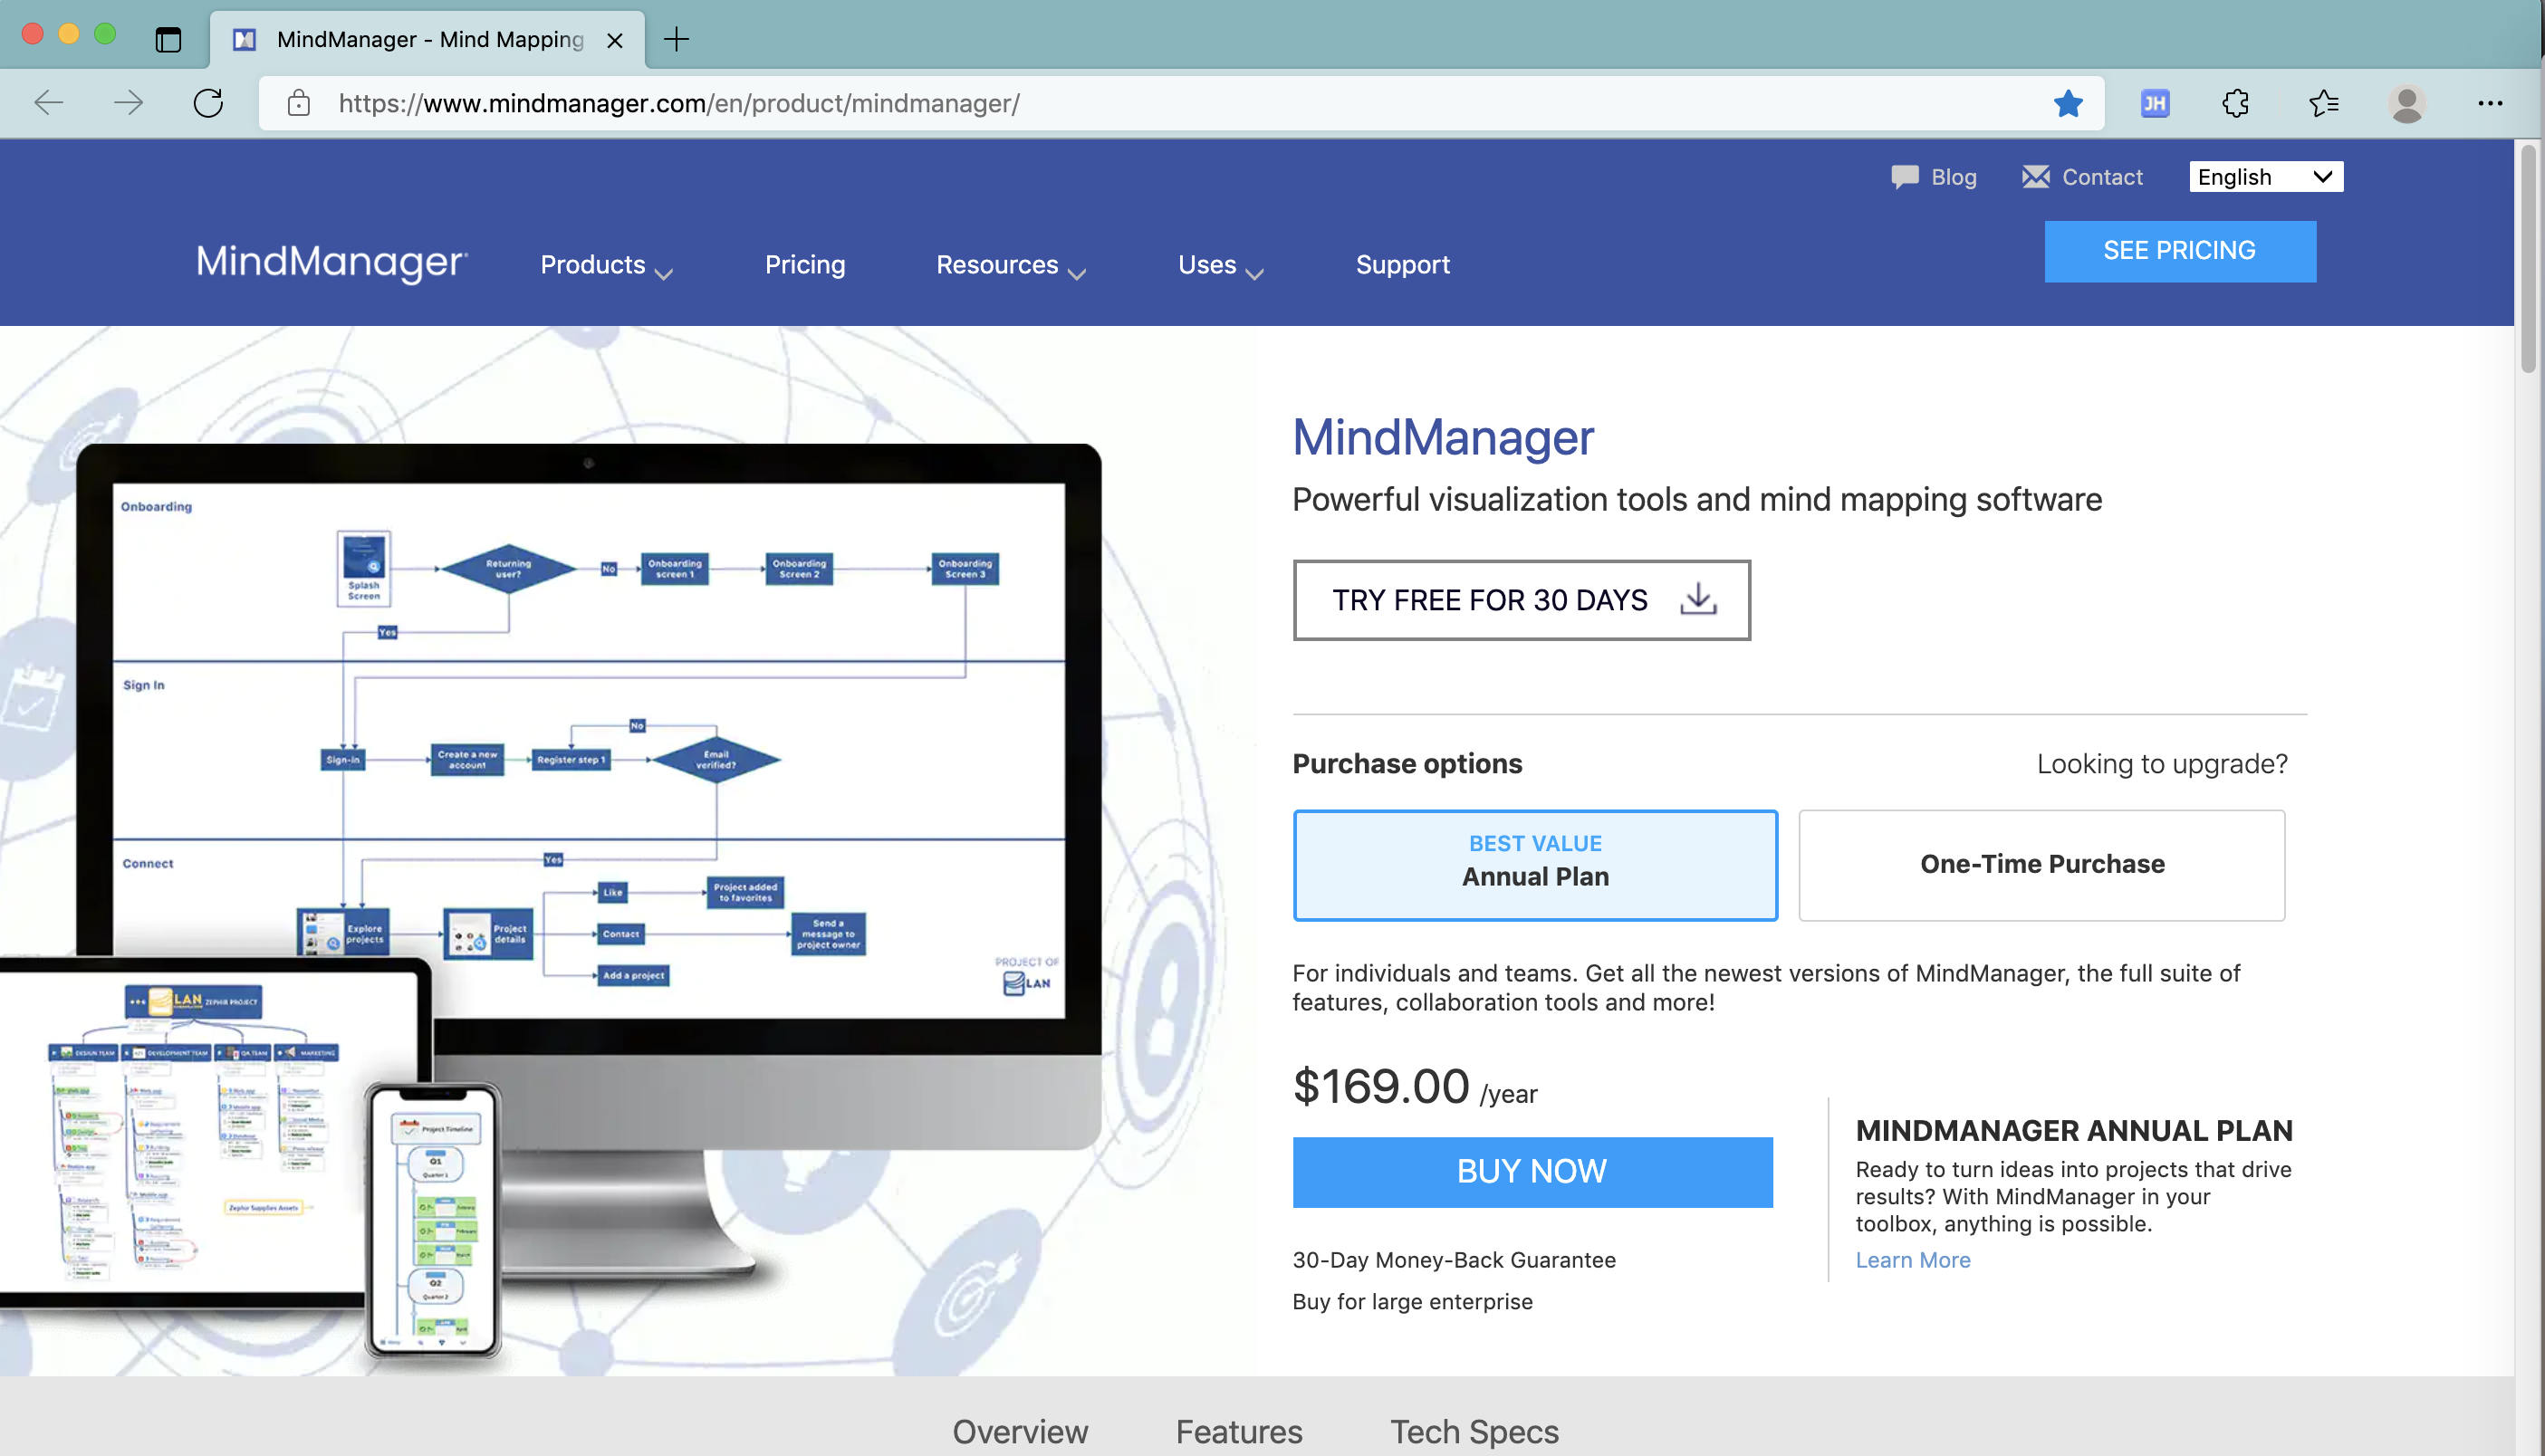Click the MINDMANAGER ANNUAL PLAN heading
The width and height of the screenshot is (2545, 1456).
[x=2074, y=1130]
